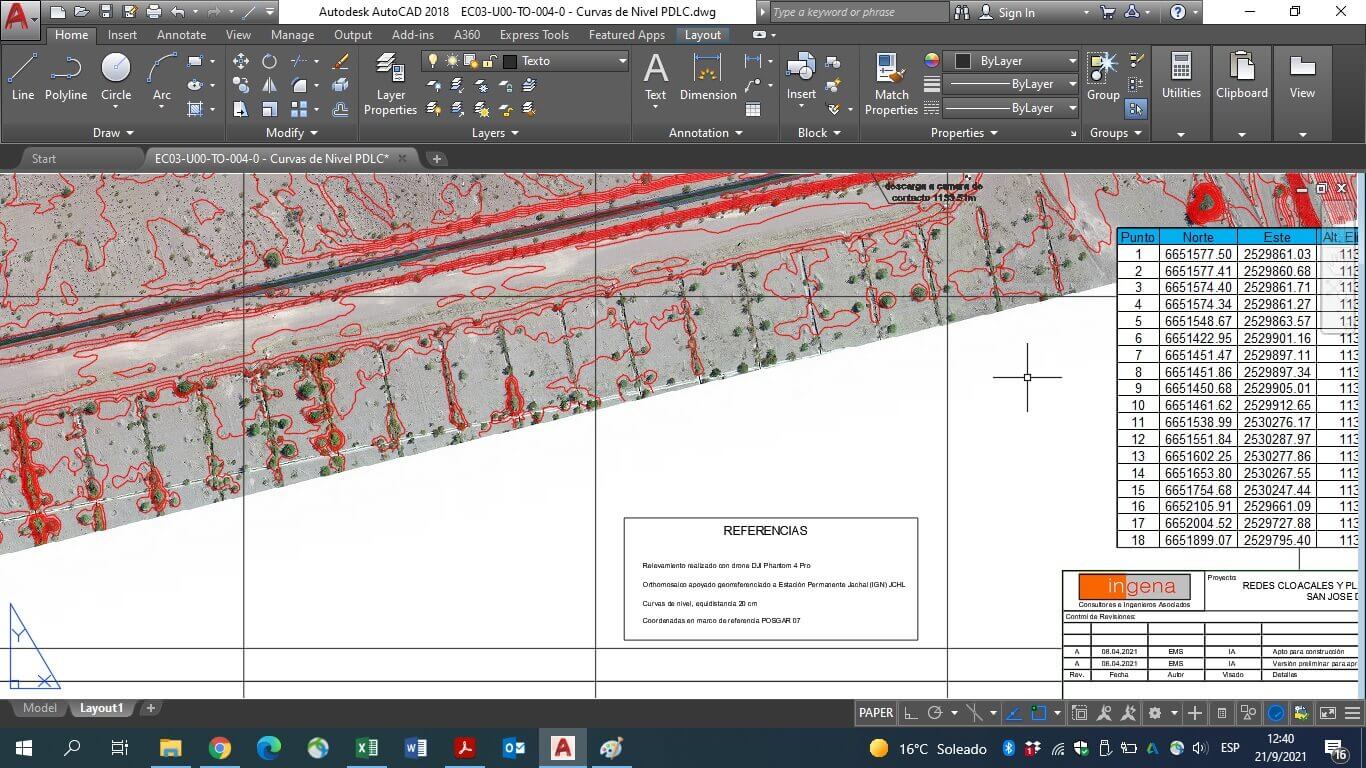Switch to the Annotate ribbon tab

(181, 35)
